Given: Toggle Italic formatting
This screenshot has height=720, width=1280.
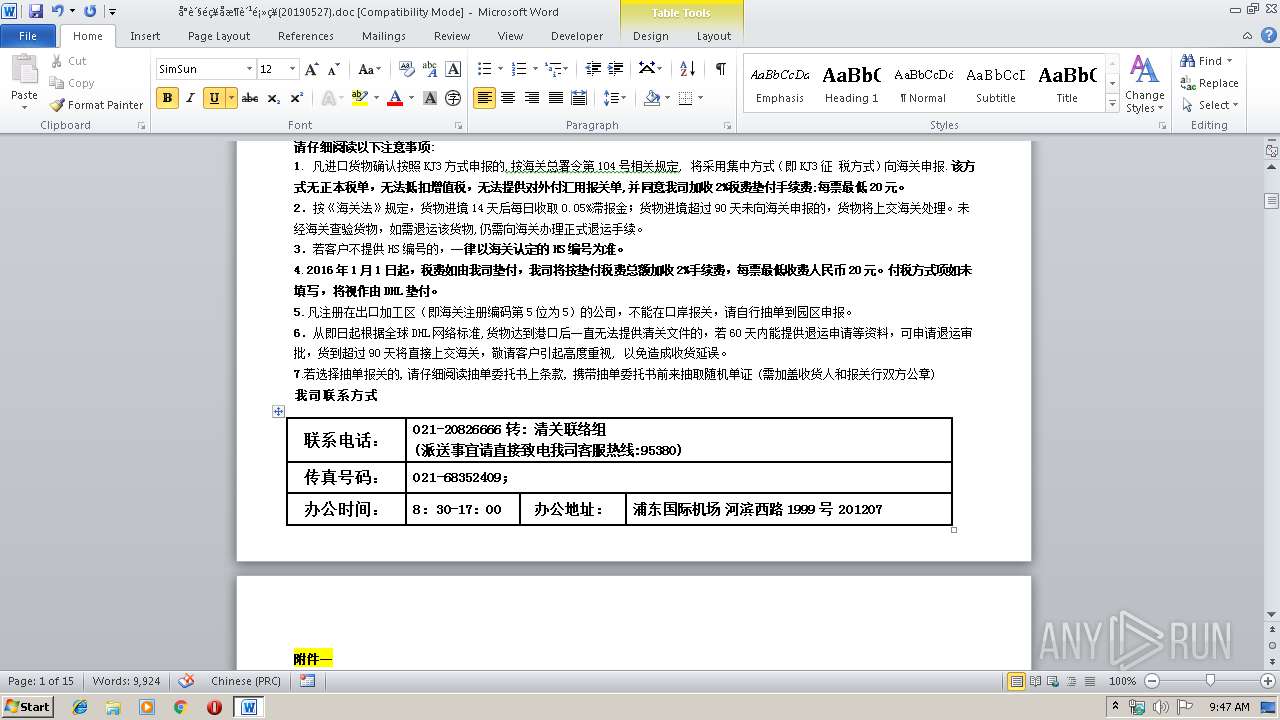Looking at the screenshot, I should coord(190,98).
